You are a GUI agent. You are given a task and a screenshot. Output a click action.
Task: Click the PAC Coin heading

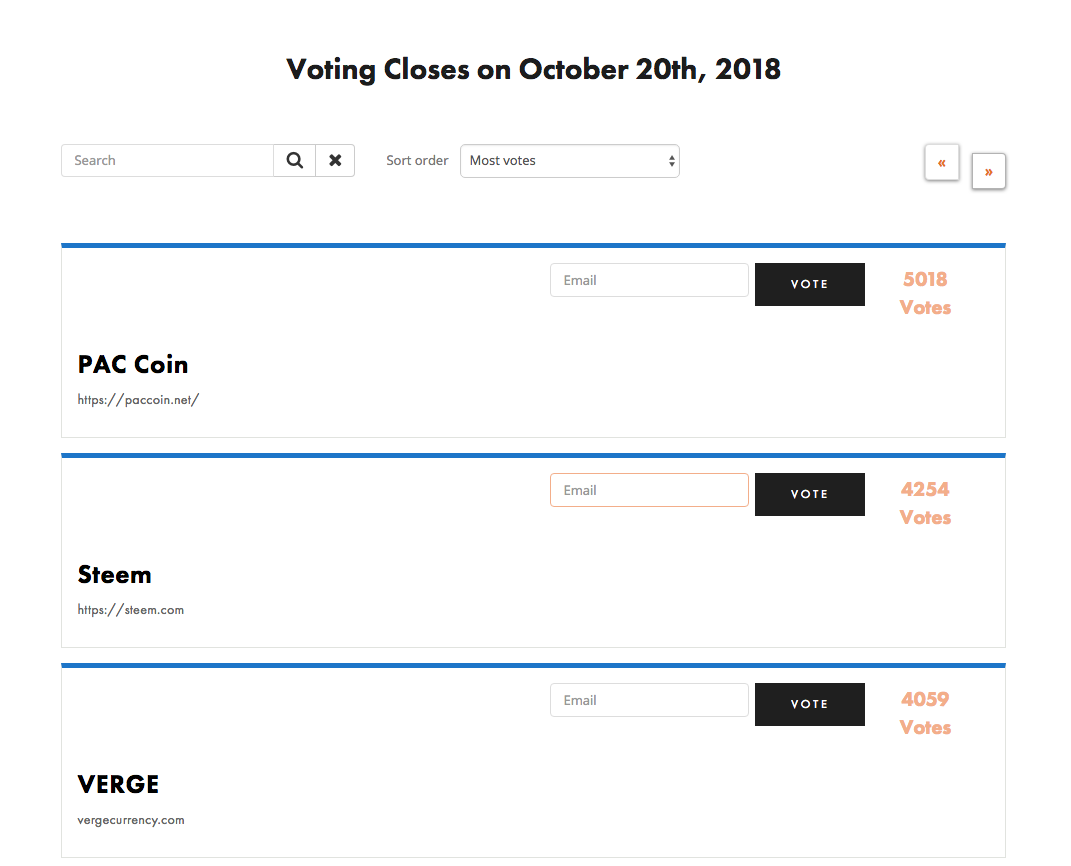coord(133,365)
